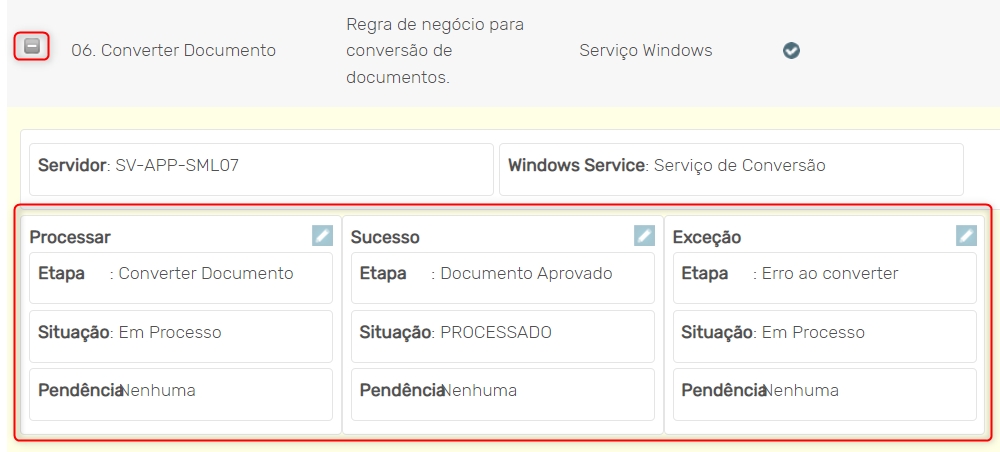Click Situação field in Exceção panel

pos(825,335)
